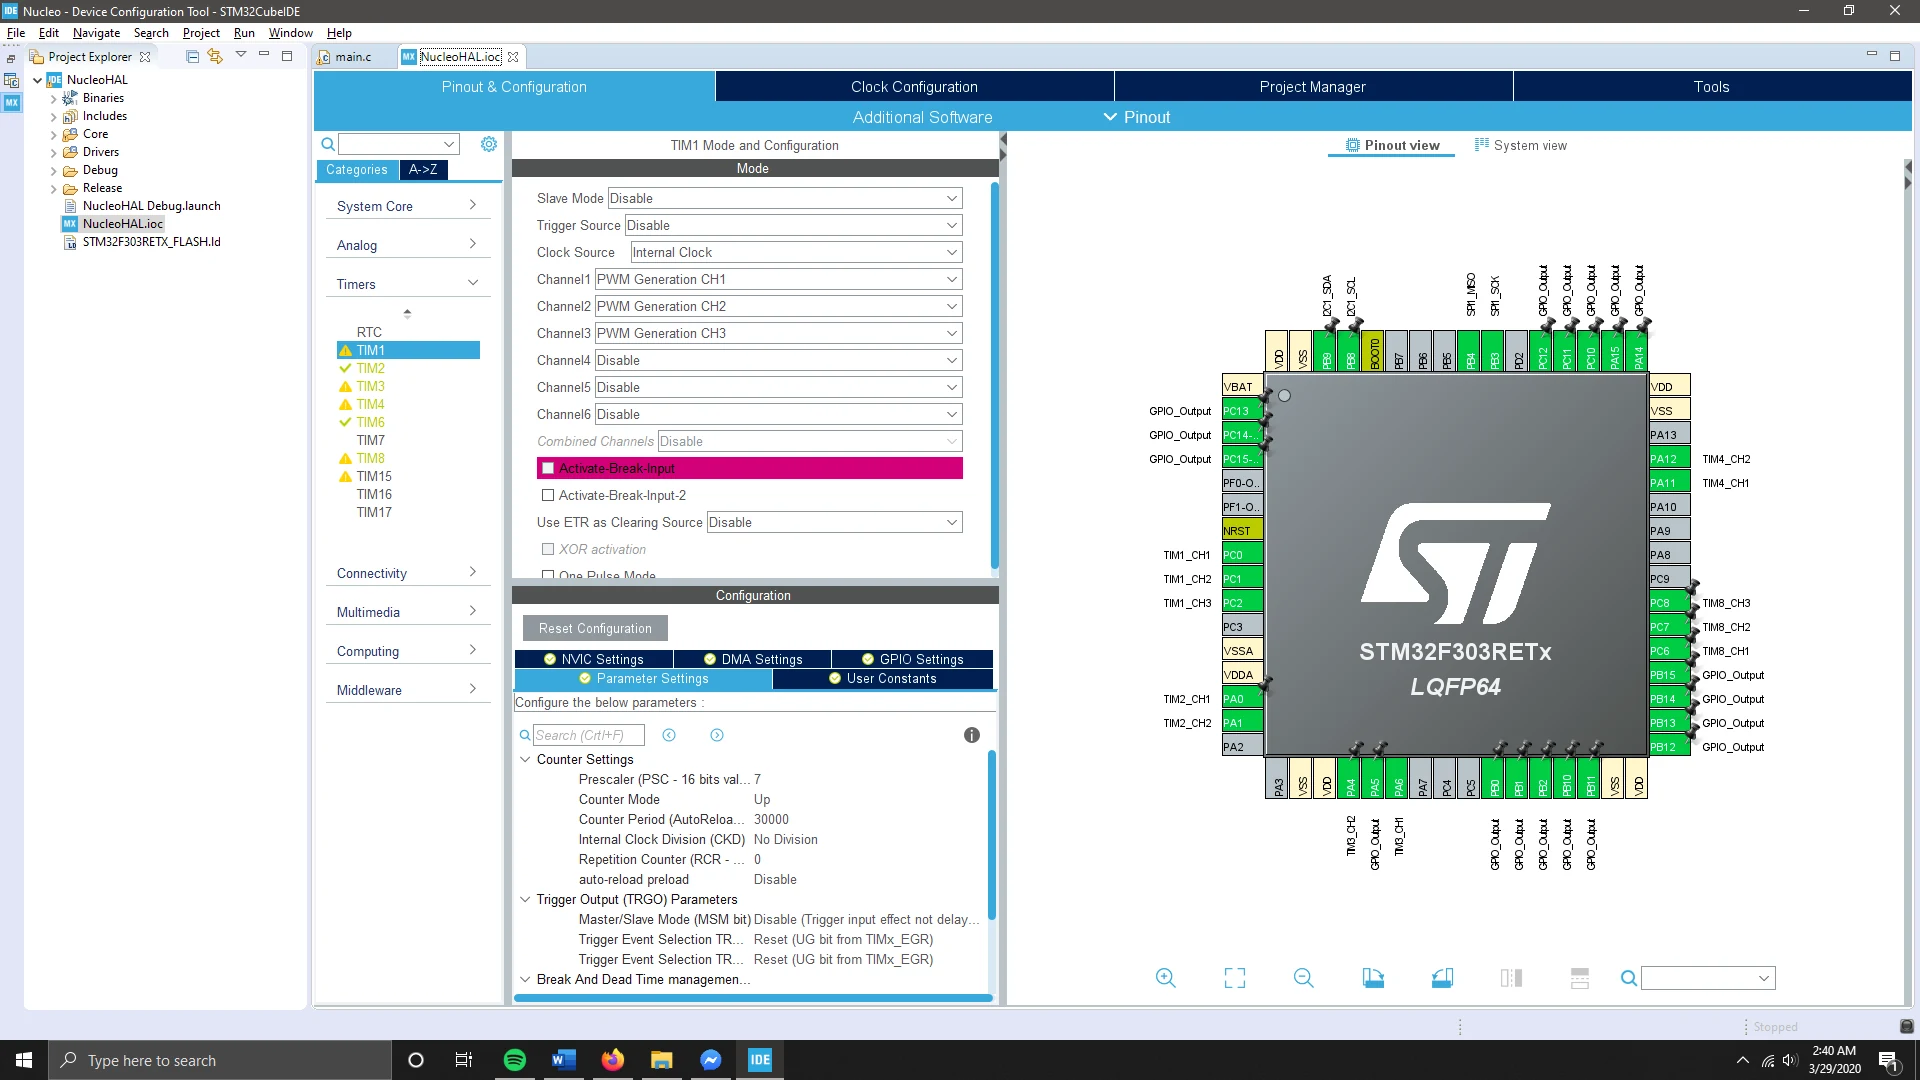This screenshot has width=1920, height=1080.
Task: Click the vertical flip pinout icon
Action: [1580, 978]
